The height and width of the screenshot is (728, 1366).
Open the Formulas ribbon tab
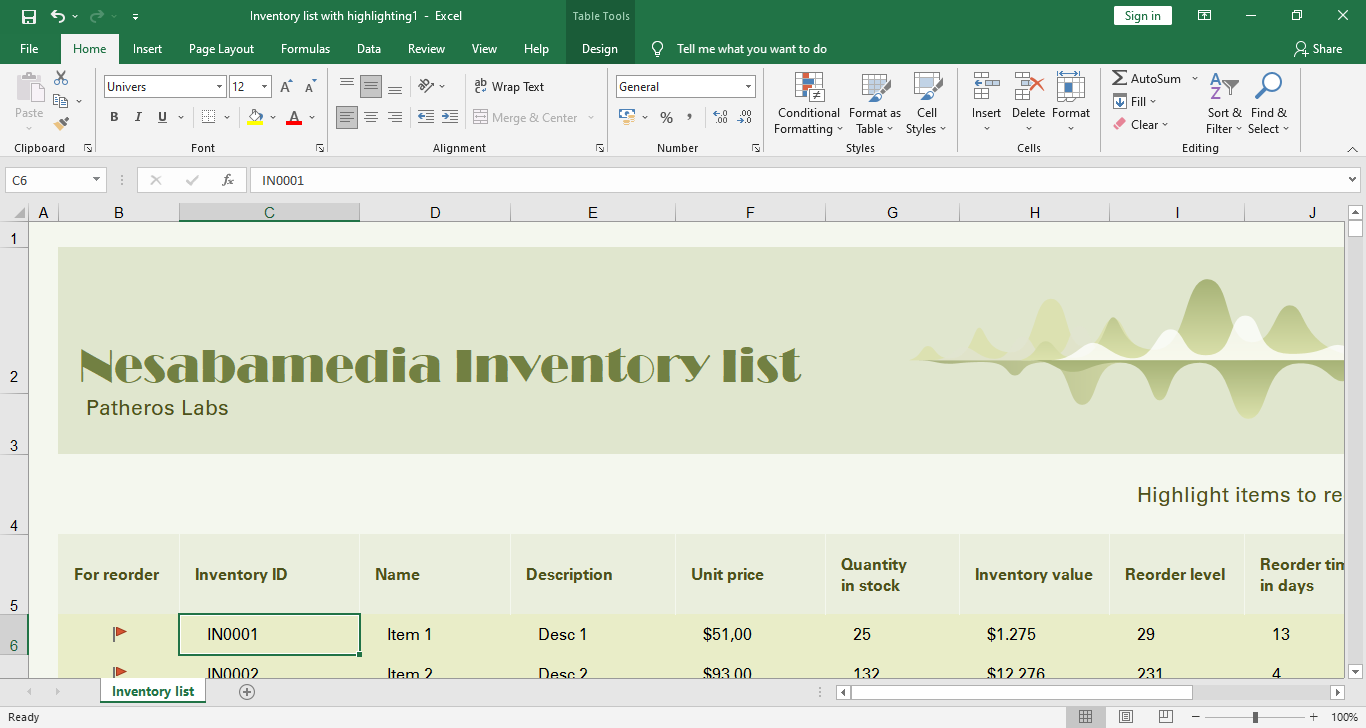(x=305, y=49)
